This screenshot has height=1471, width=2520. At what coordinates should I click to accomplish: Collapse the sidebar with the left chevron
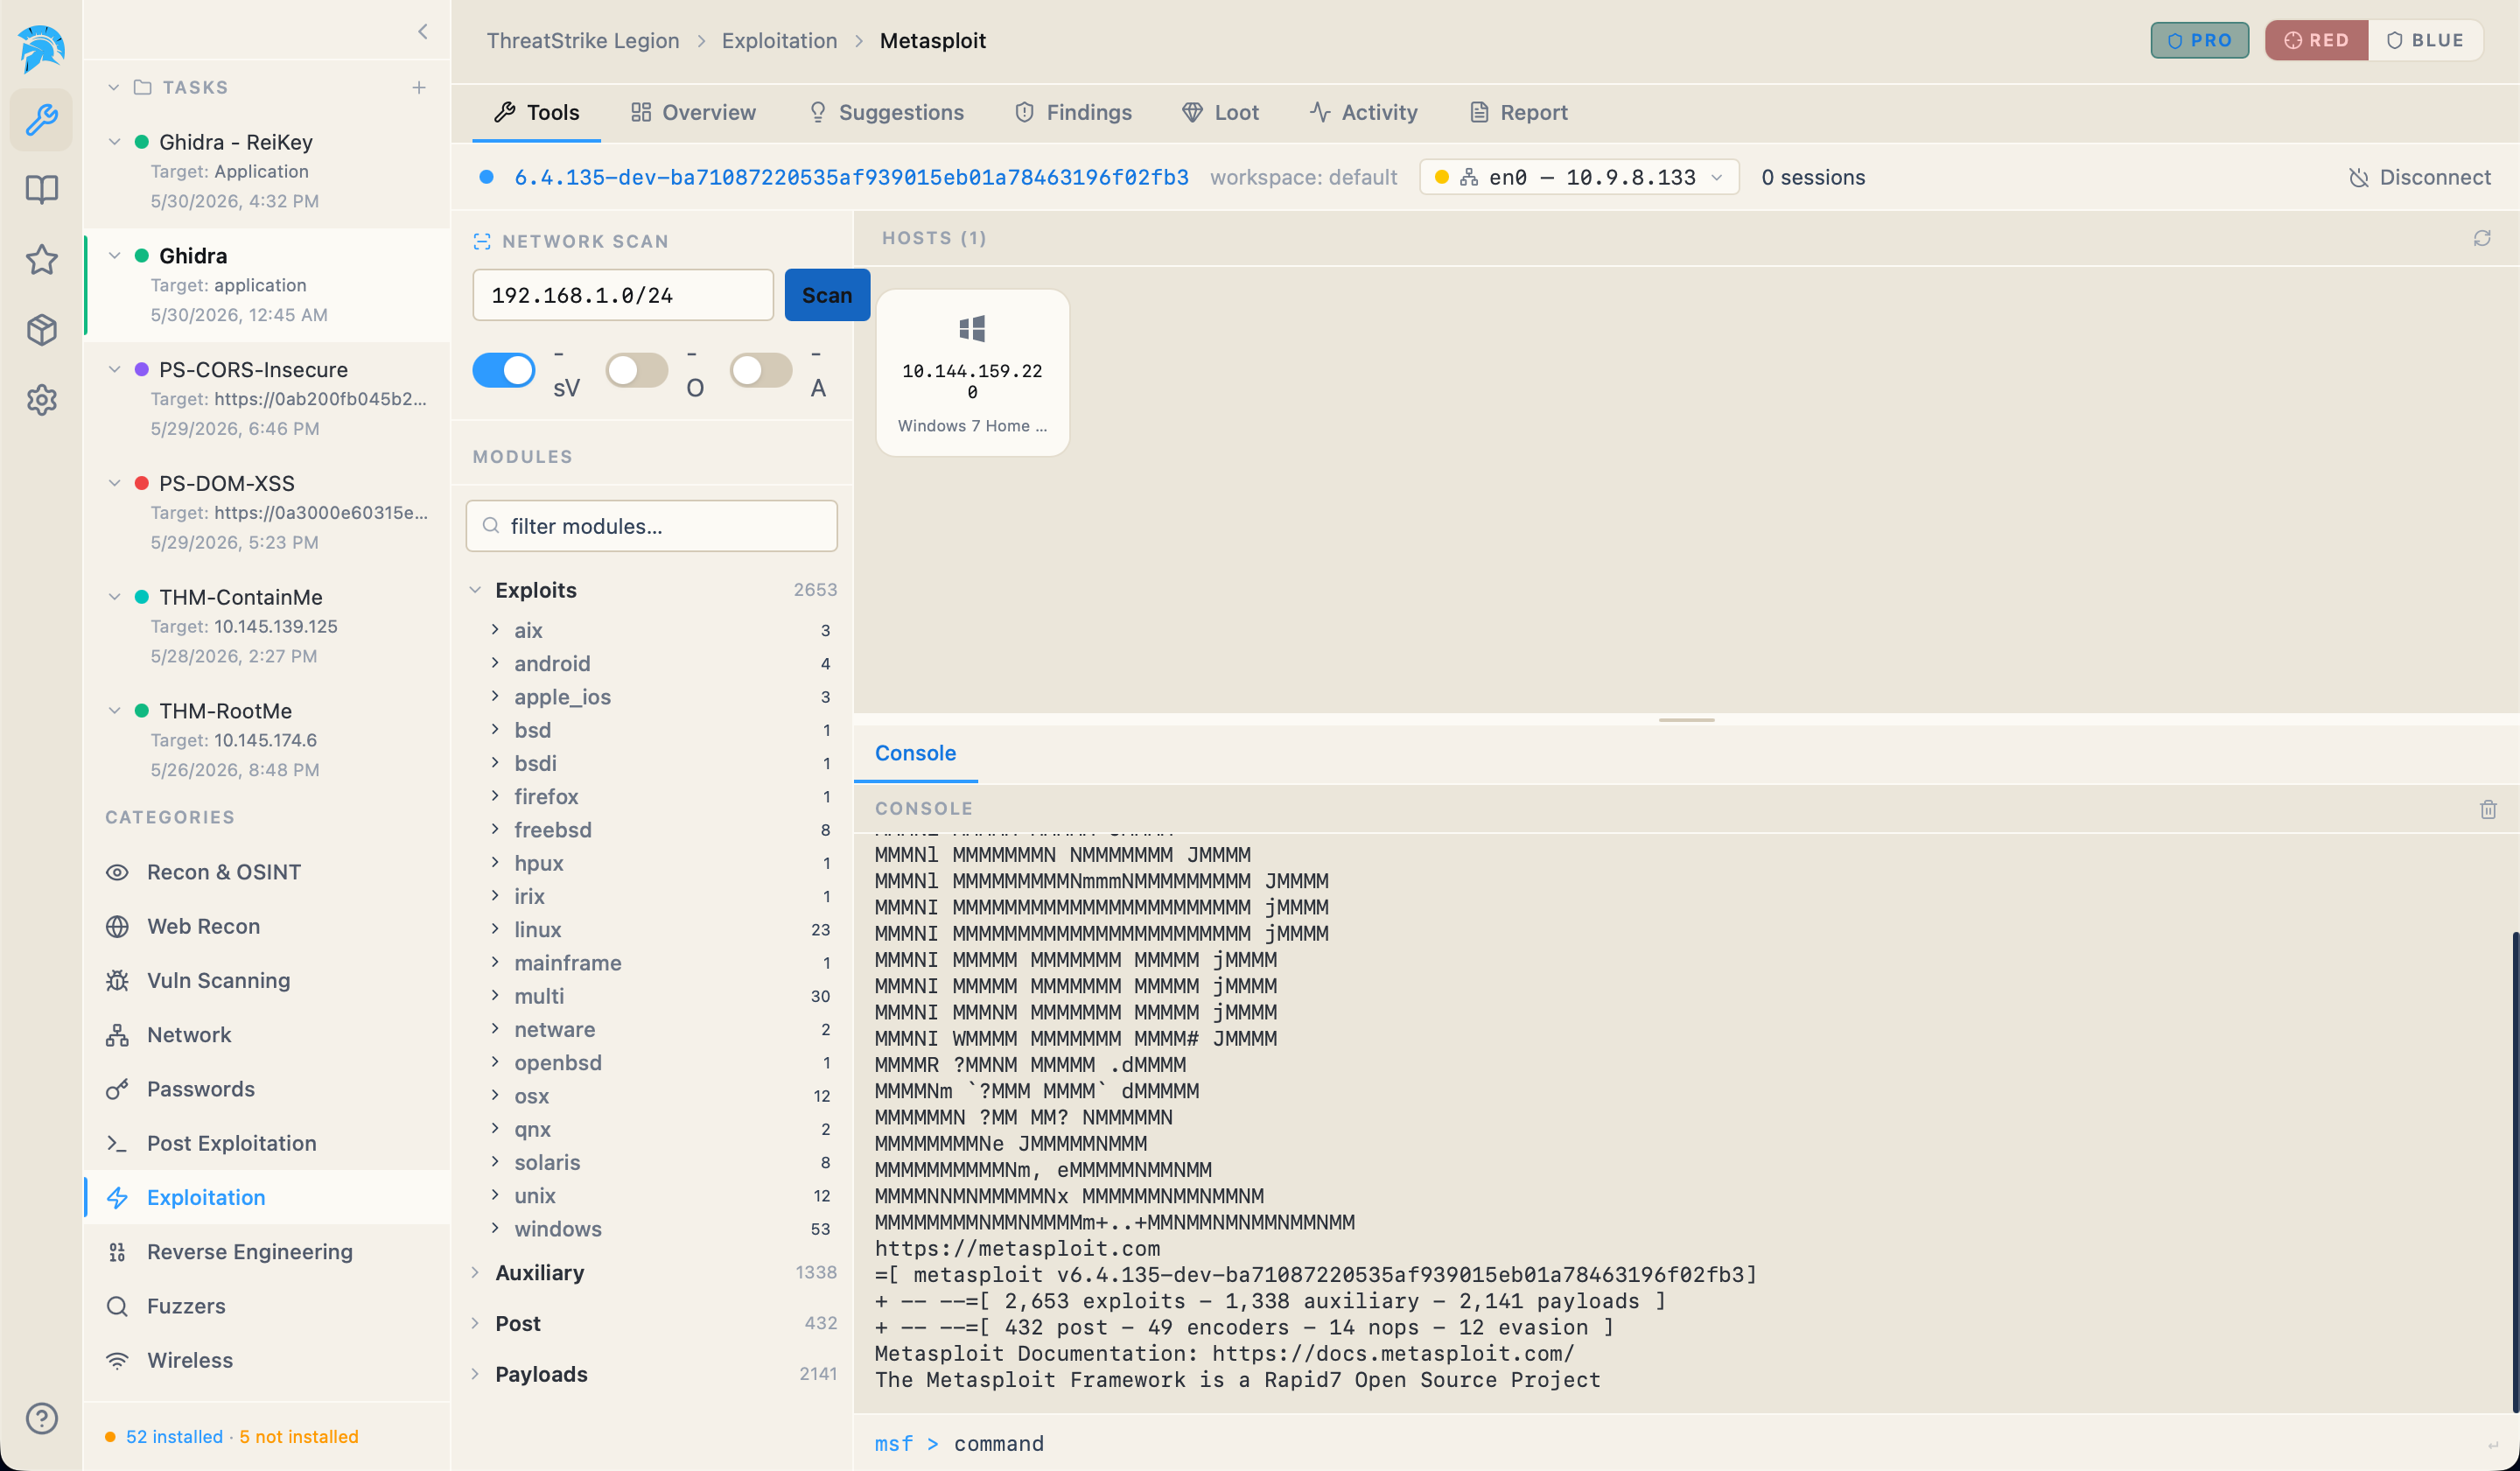coord(423,32)
